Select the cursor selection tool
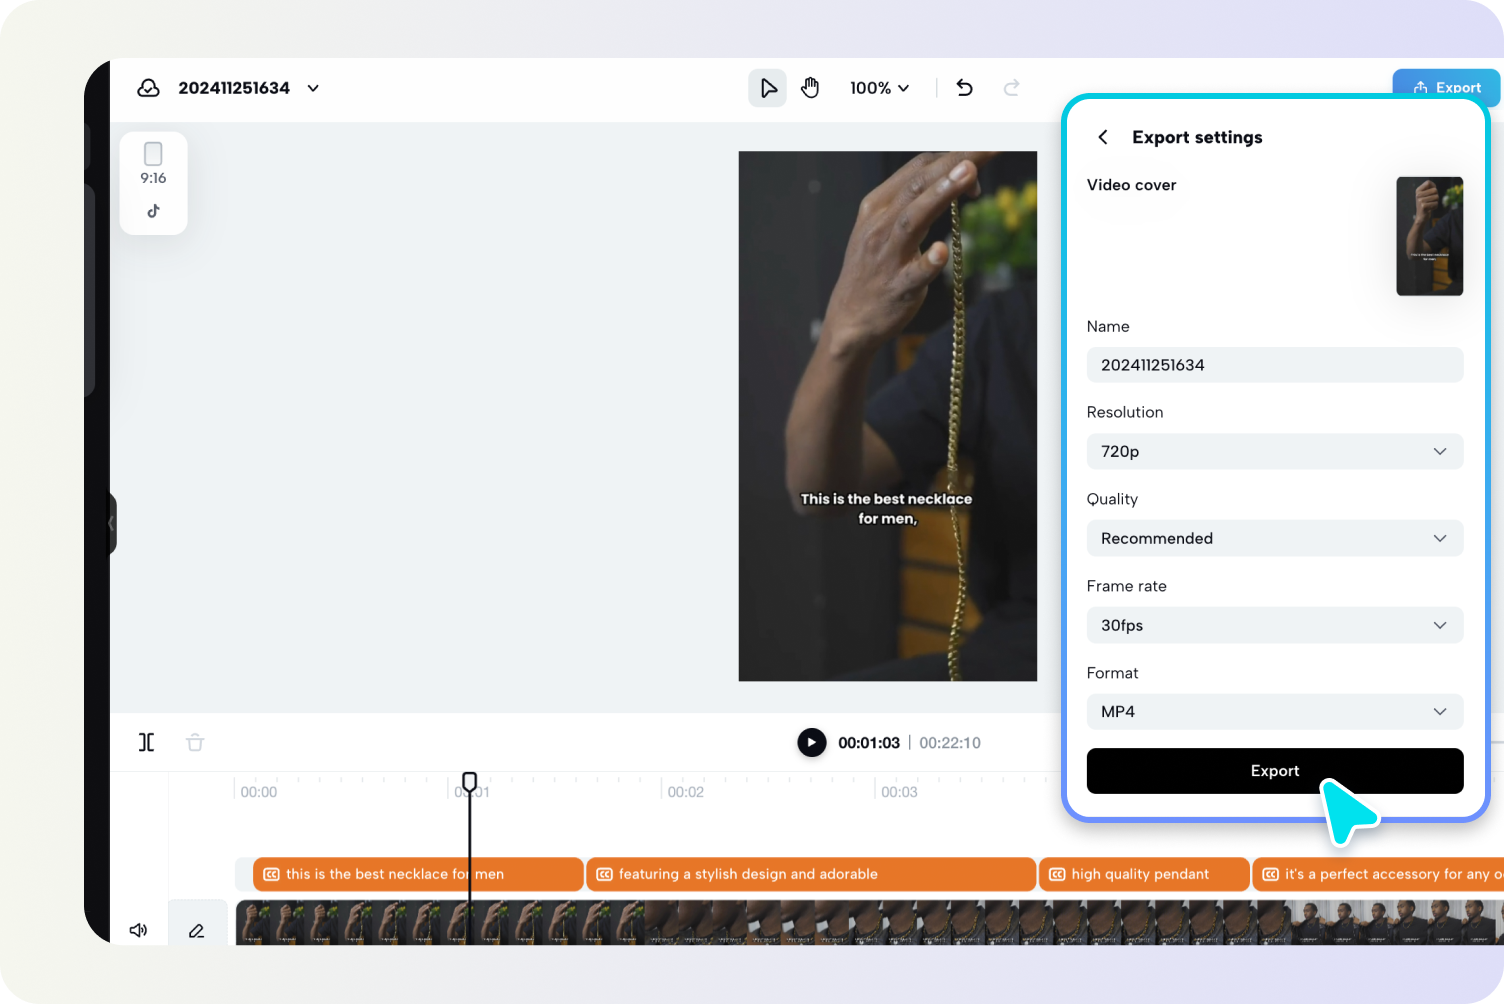 point(767,88)
